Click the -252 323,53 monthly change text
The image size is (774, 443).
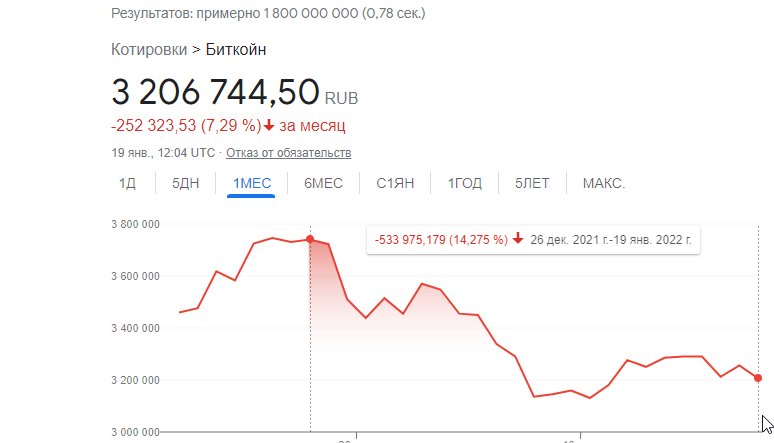[x=154, y=125]
